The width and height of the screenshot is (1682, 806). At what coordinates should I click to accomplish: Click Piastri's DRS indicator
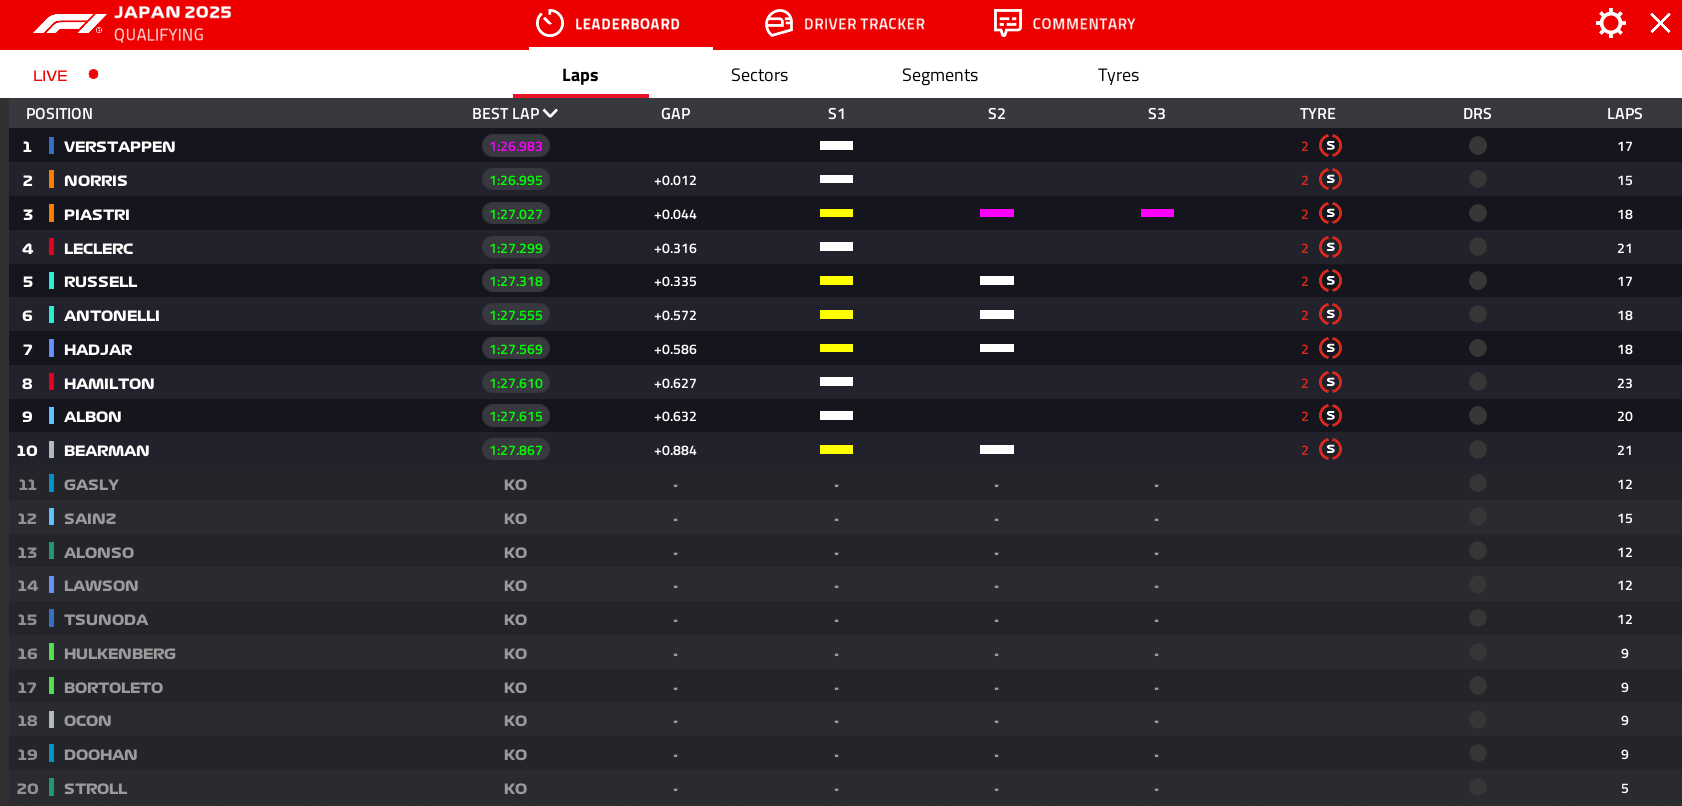click(1478, 214)
